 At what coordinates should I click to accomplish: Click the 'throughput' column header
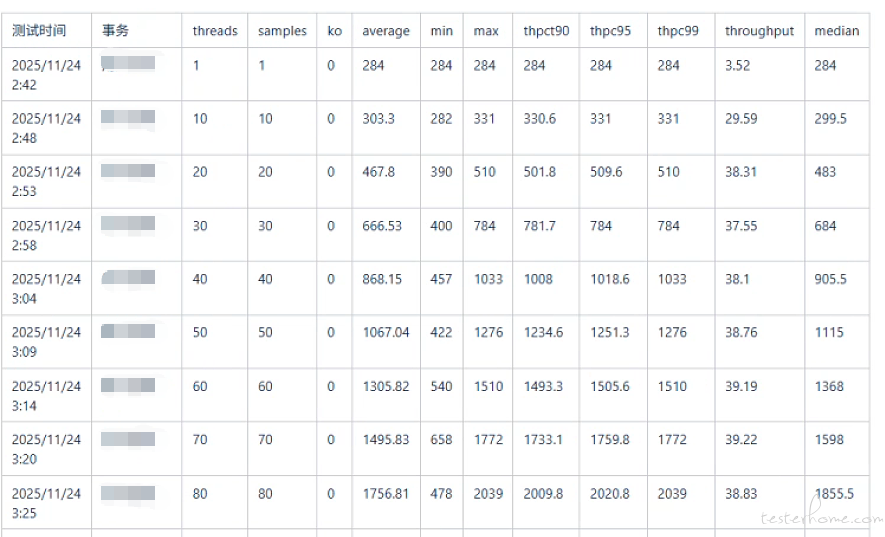point(759,31)
